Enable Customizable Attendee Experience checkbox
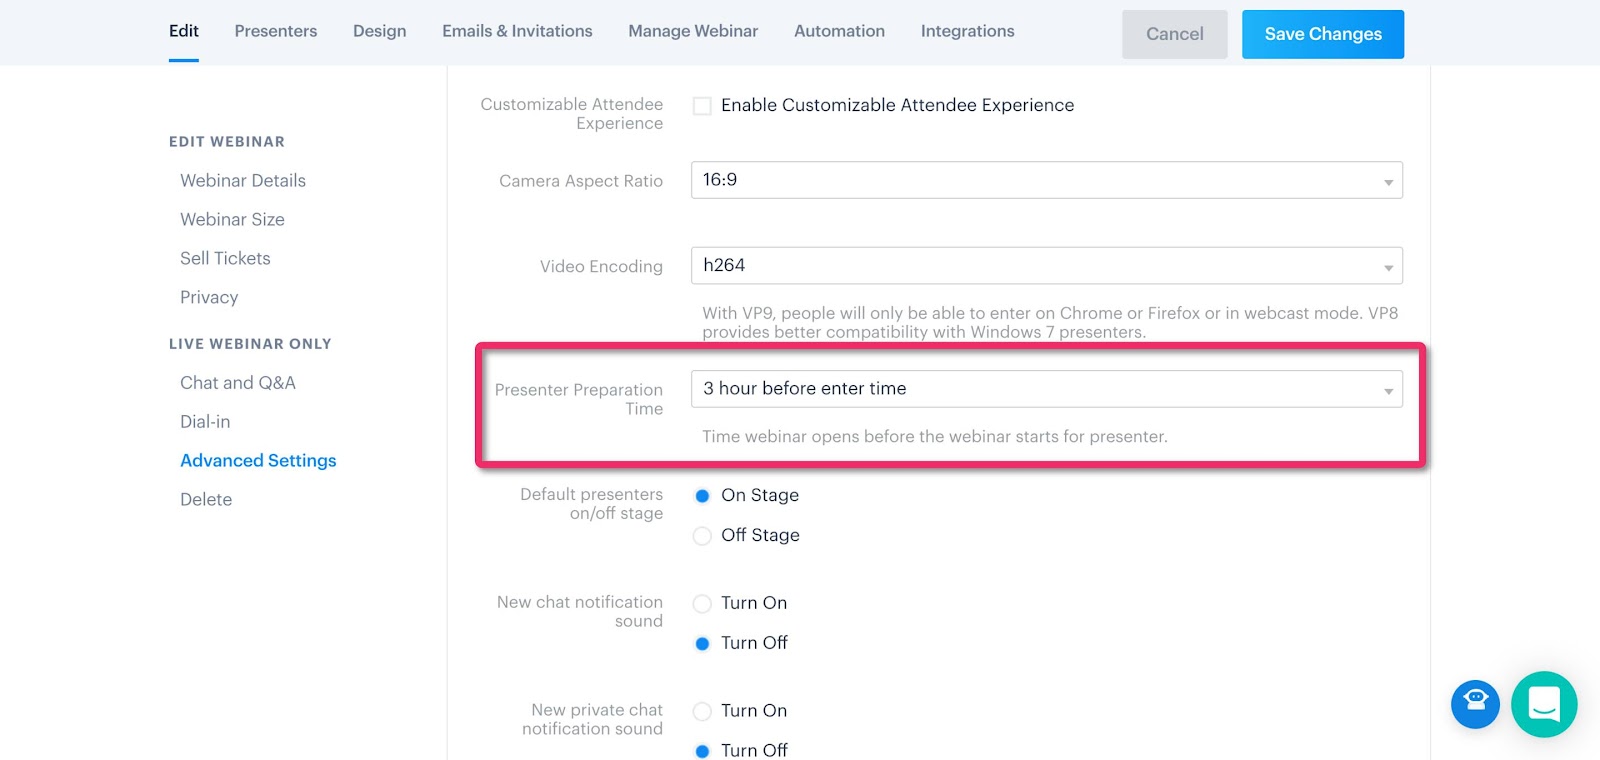The width and height of the screenshot is (1600, 760). (x=703, y=106)
